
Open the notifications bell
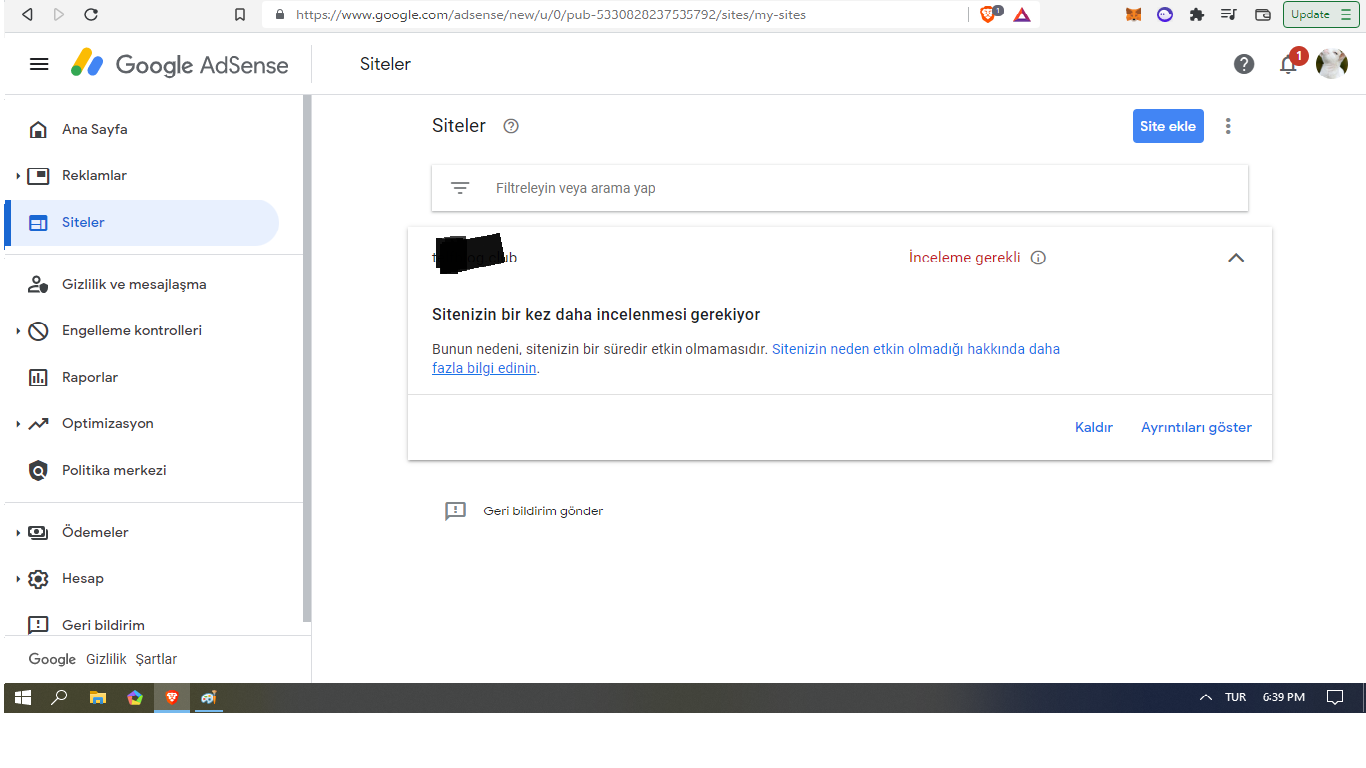tap(1288, 64)
